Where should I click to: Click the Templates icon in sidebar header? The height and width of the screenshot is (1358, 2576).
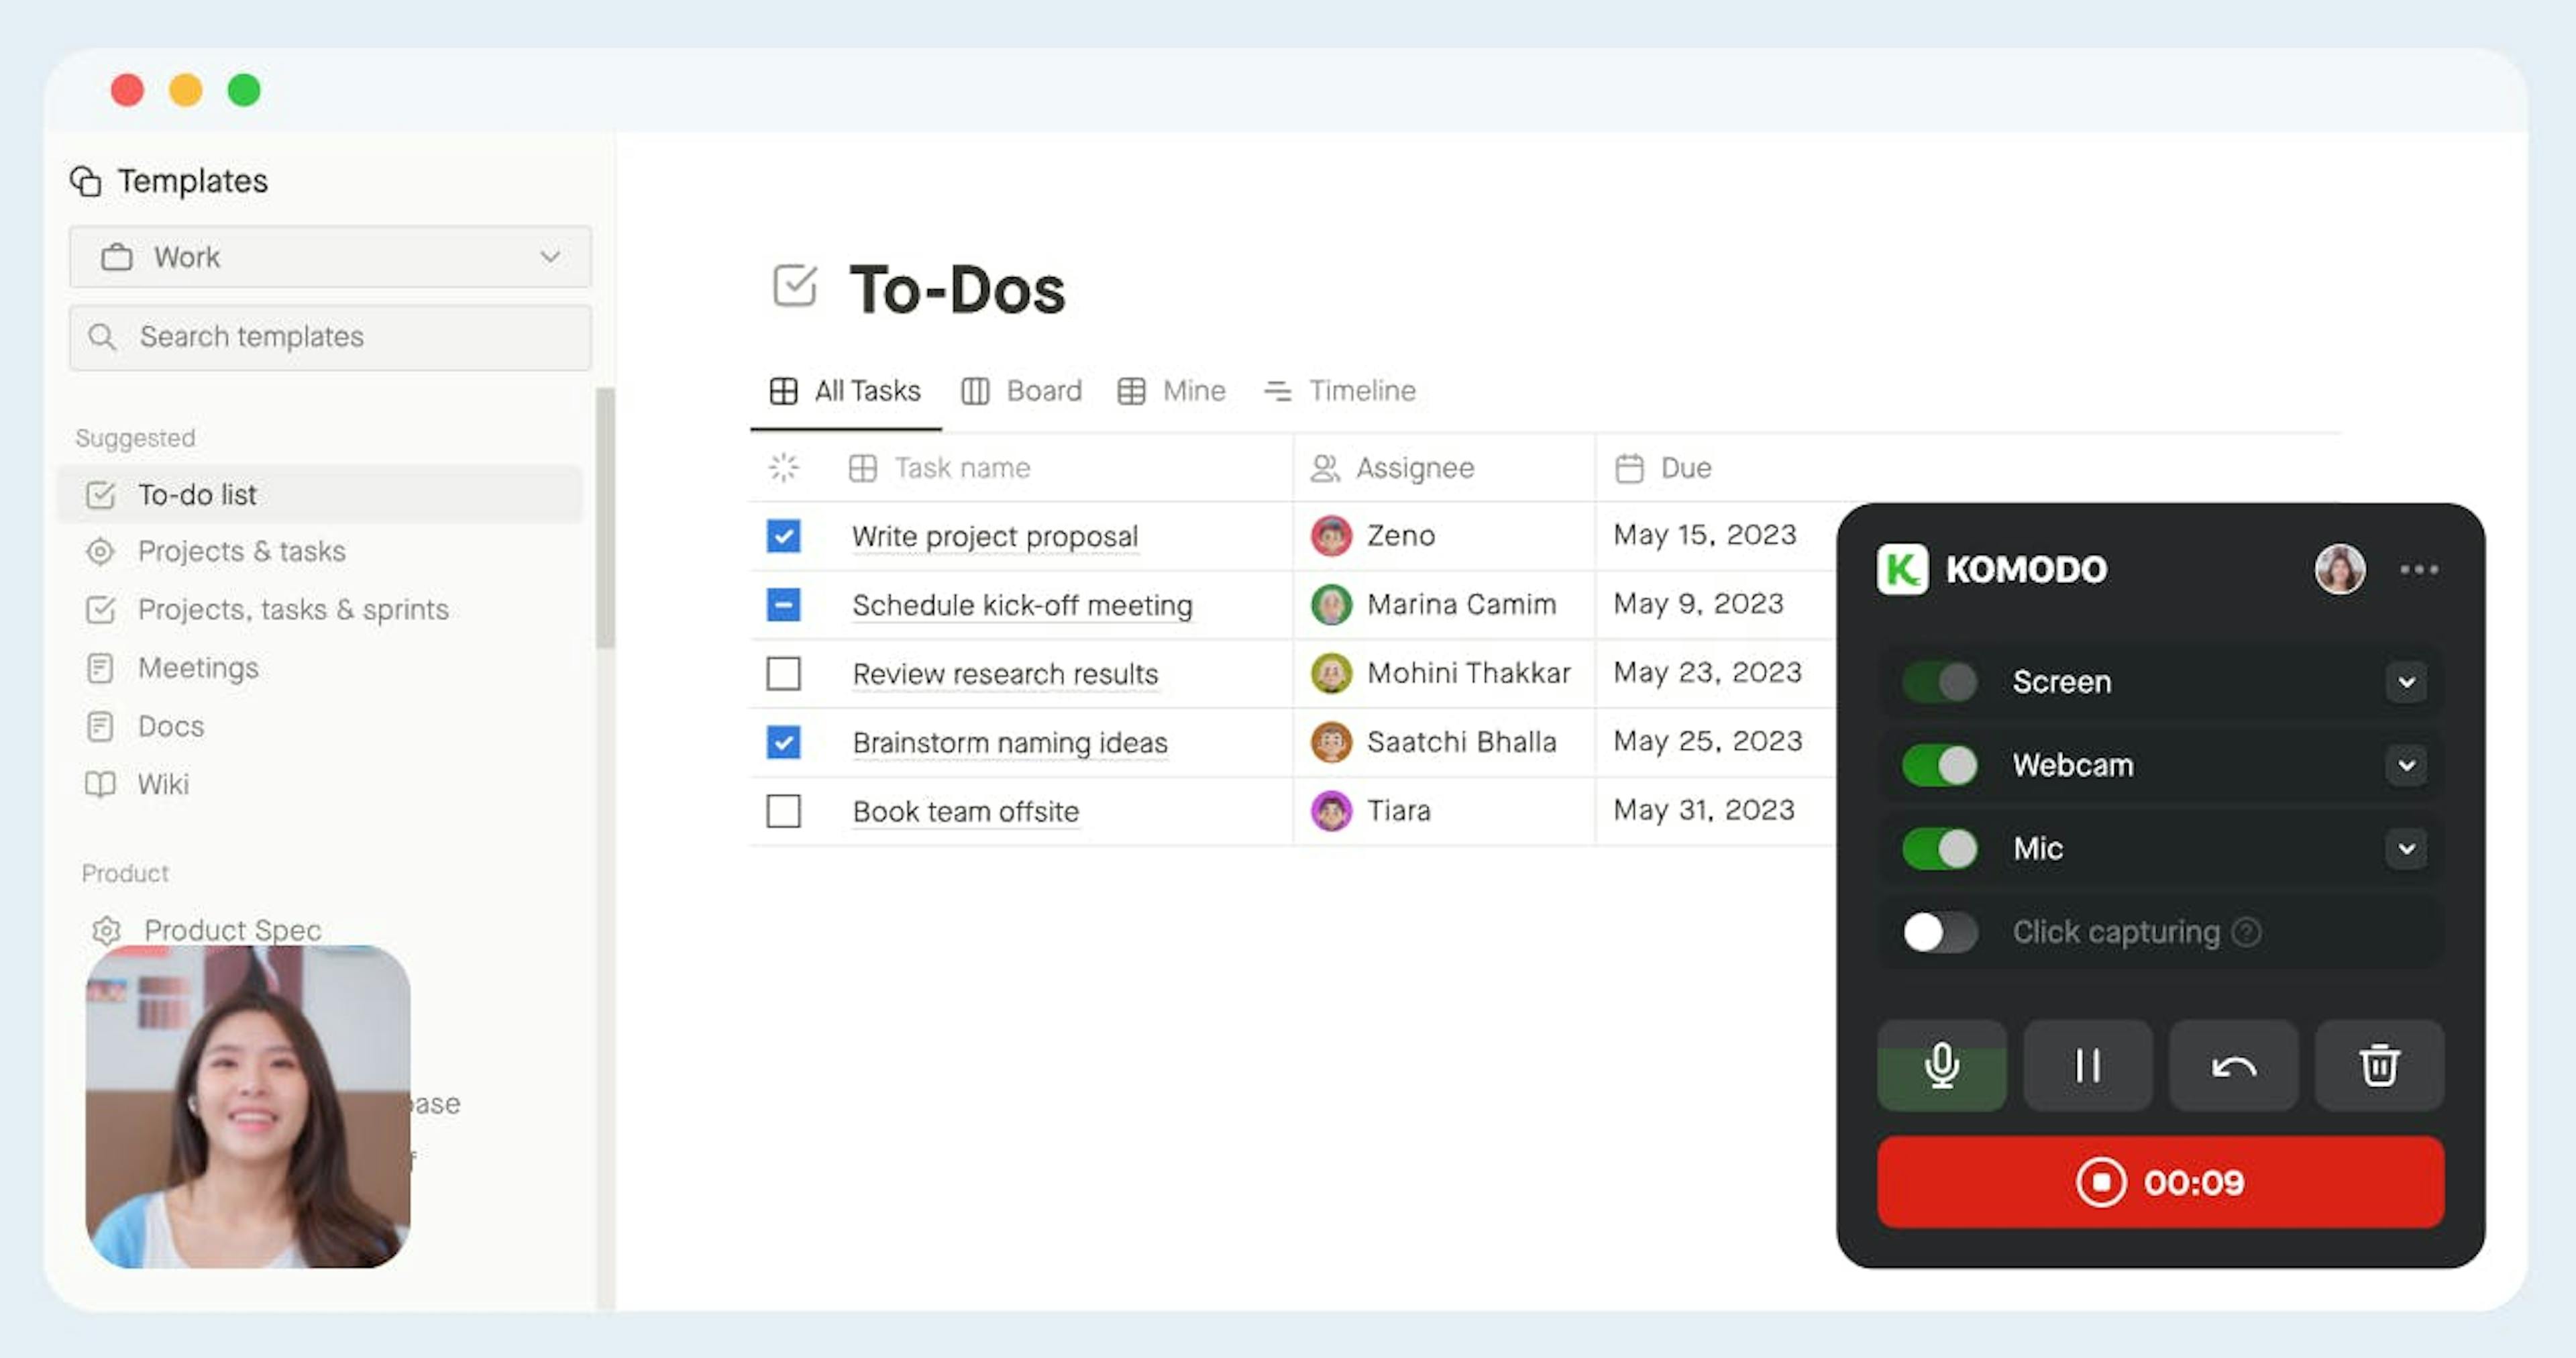[x=86, y=181]
